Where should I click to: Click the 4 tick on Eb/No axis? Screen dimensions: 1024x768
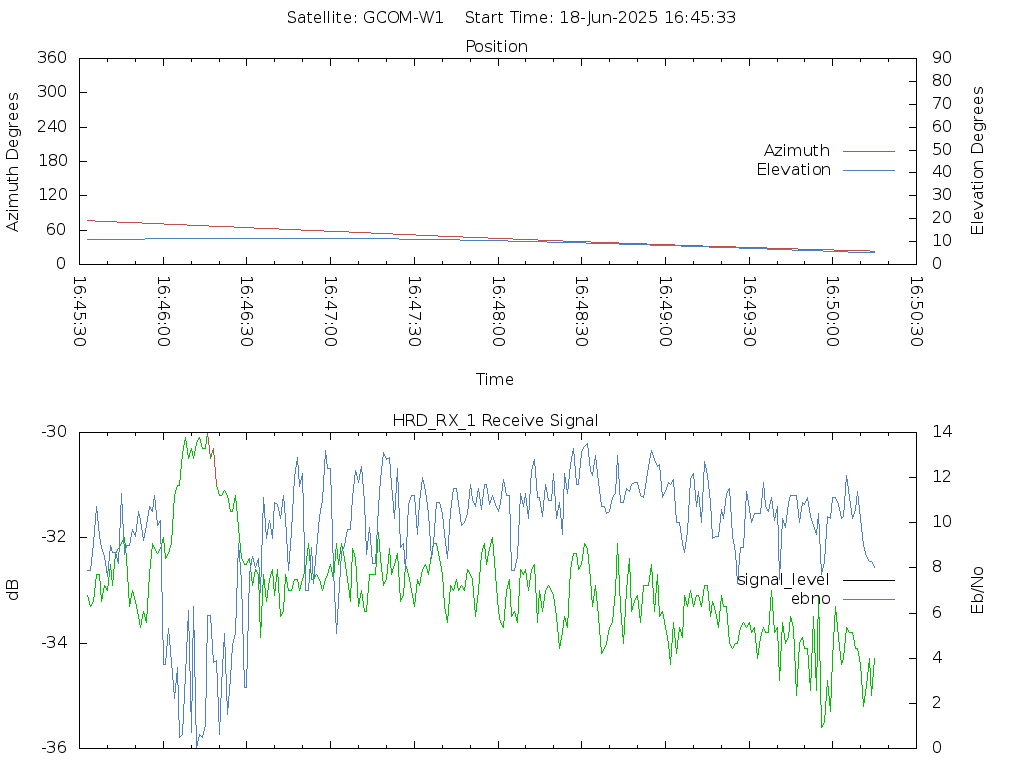937,658
